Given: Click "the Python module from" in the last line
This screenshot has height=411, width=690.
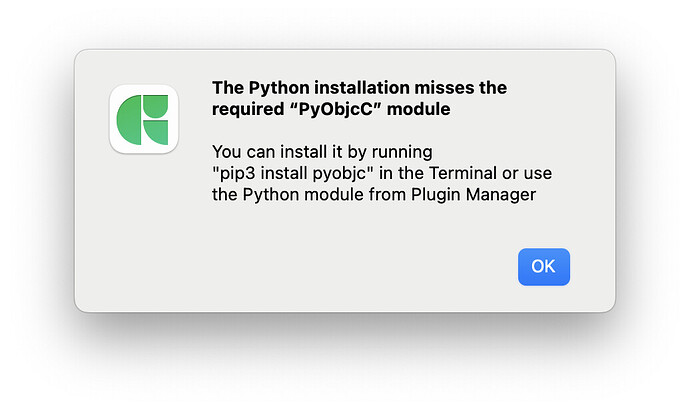Looking at the screenshot, I should click(309, 194).
